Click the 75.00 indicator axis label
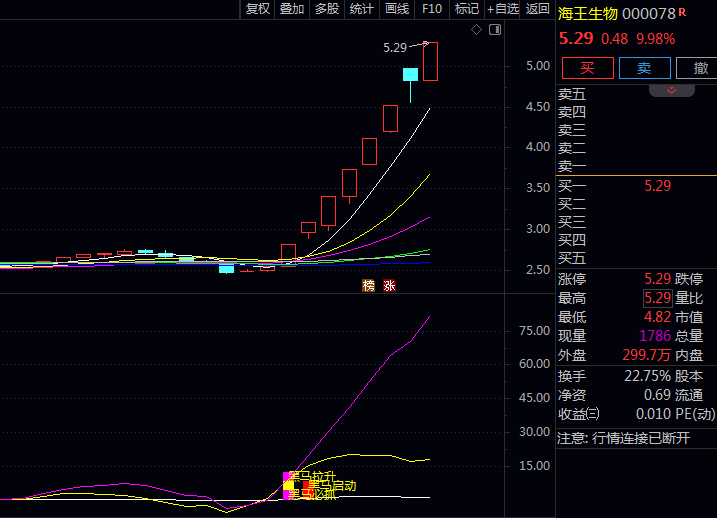 (535, 331)
